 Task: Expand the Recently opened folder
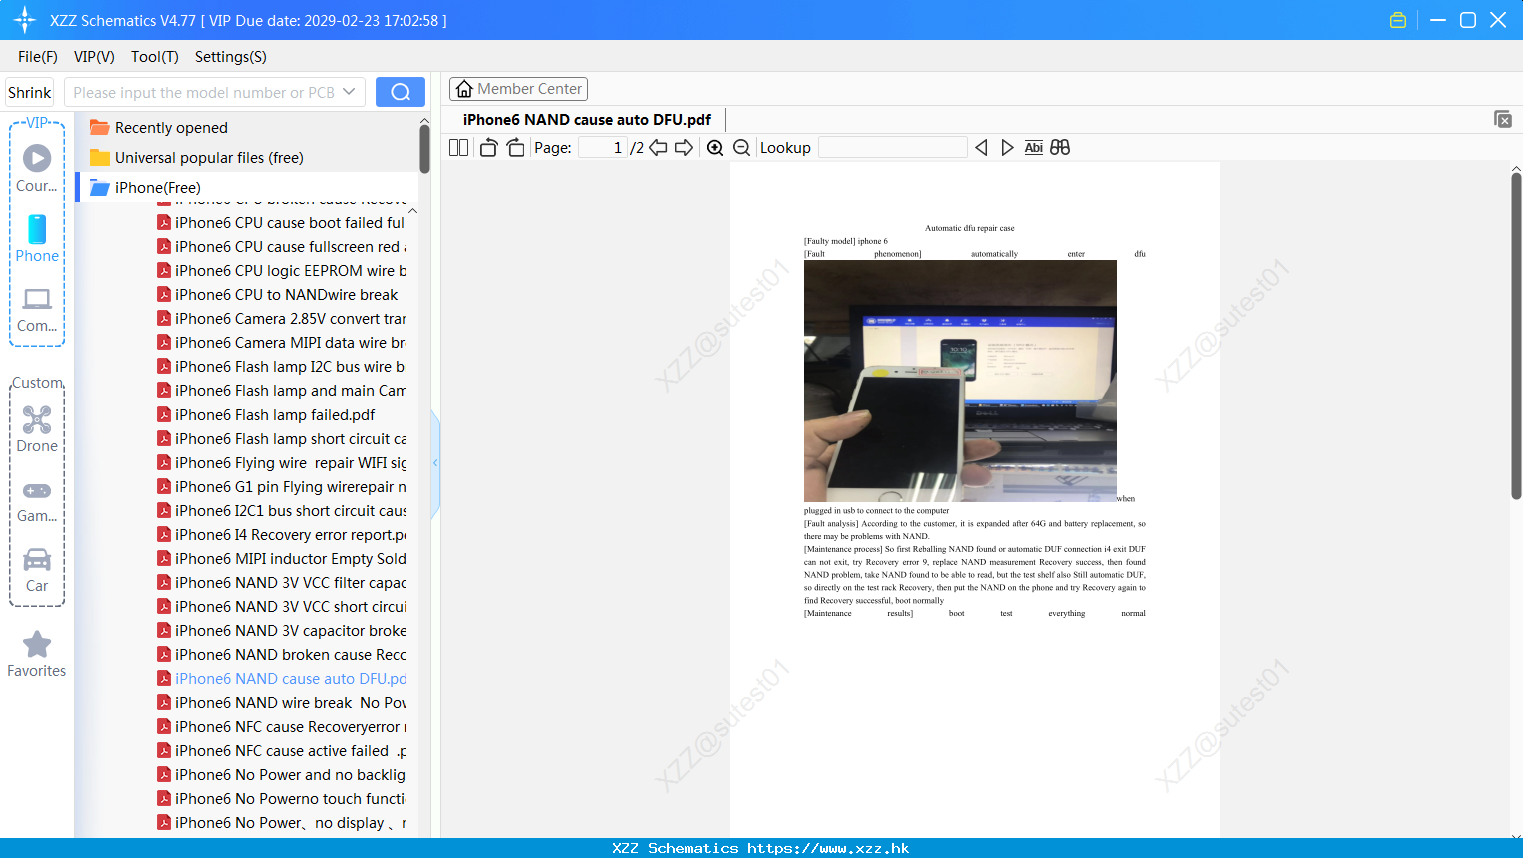159,127
